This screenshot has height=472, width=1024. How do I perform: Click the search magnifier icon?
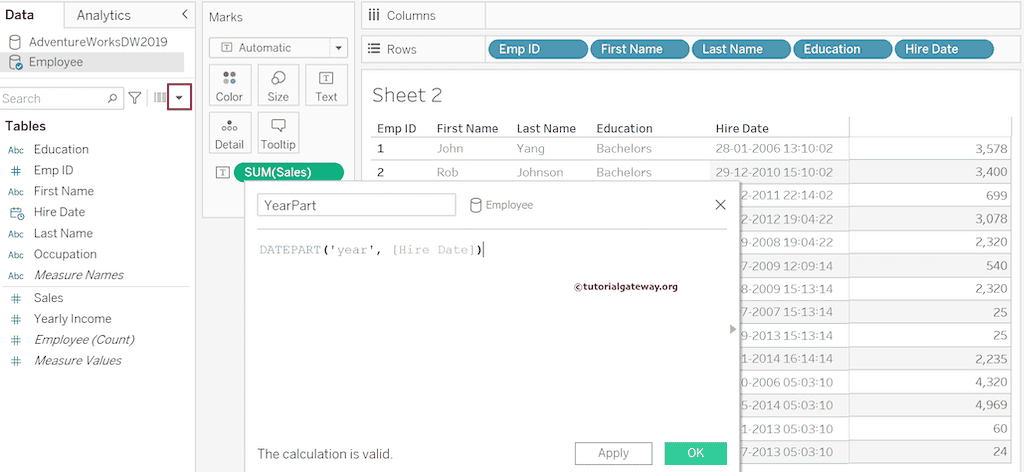112,99
